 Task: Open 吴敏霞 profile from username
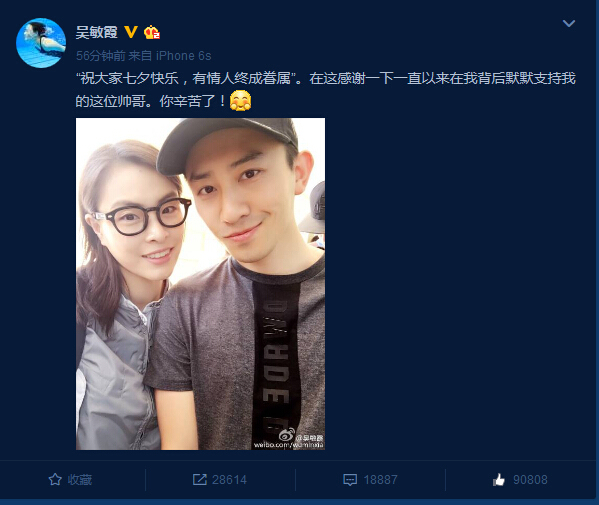[x=97, y=32]
